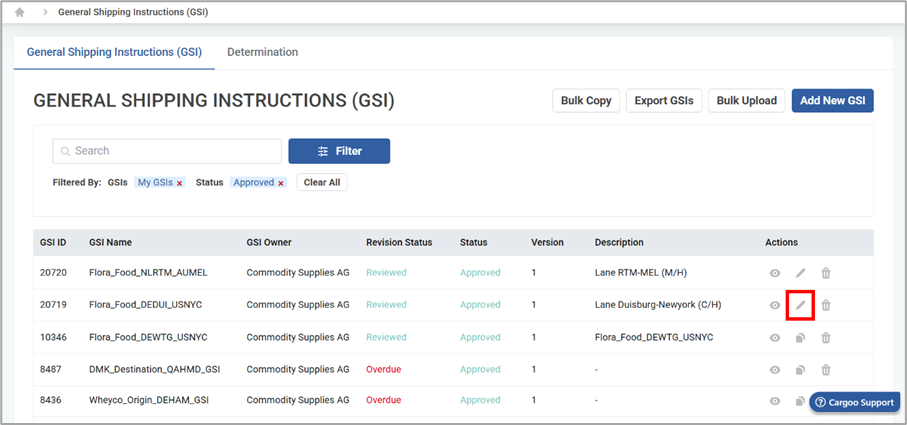Screen dimensions: 907x425
Task: Select Wheyco_Origin_DEHAM_GSI name
Action: (148, 400)
